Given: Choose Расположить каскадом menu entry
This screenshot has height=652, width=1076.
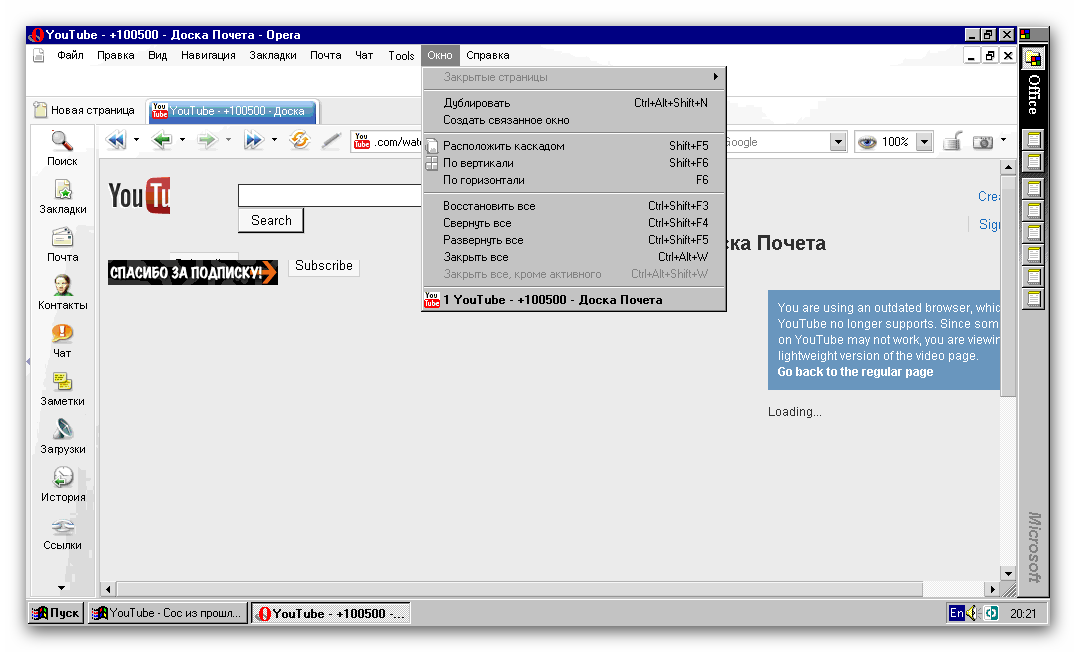Looking at the screenshot, I should [x=503, y=146].
